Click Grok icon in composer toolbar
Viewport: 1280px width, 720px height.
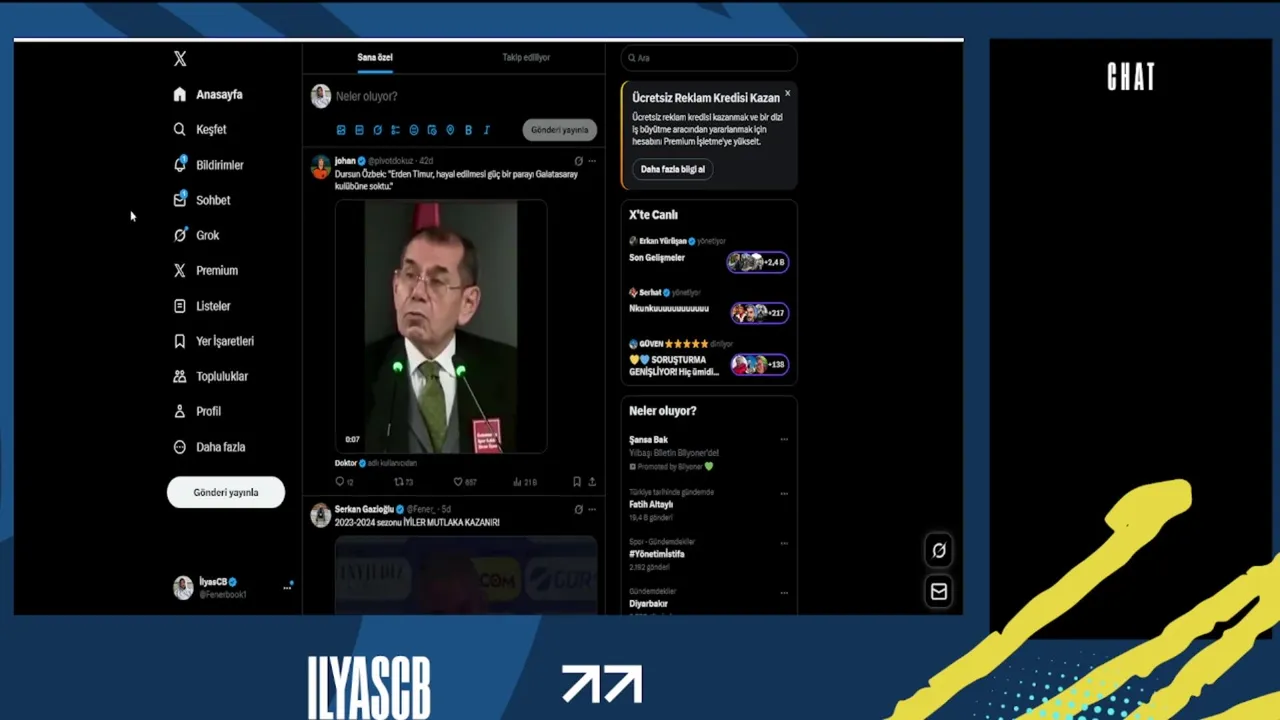pos(377,130)
